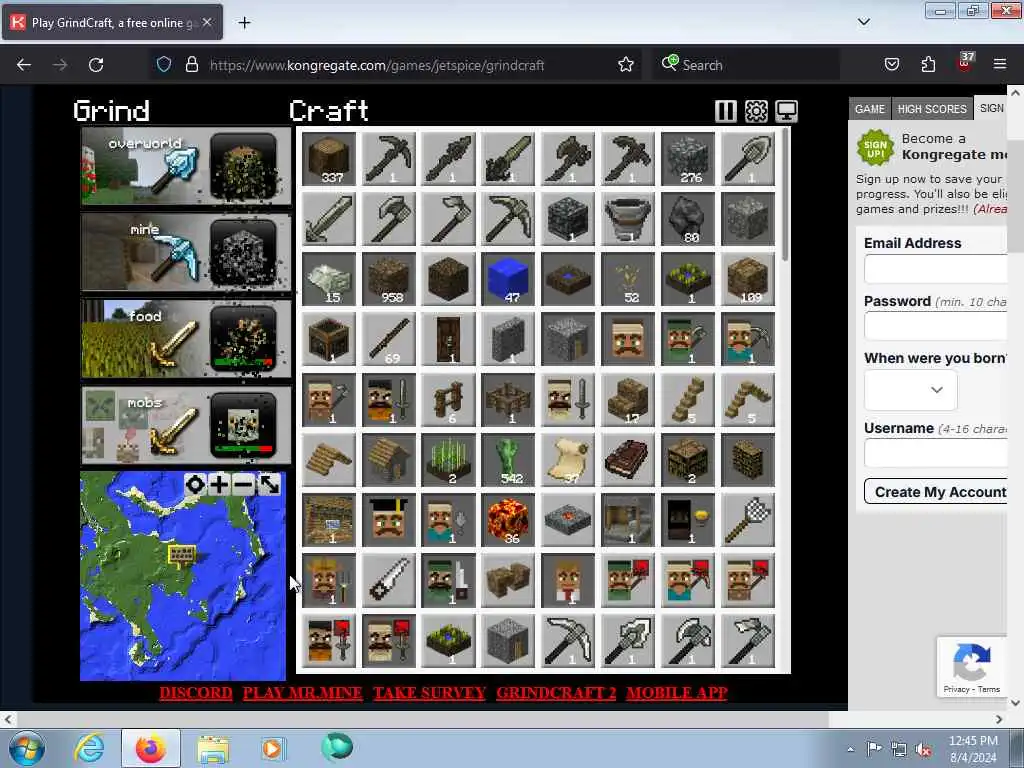The width and height of the screenshot is (1024, 768).
Task: Grind in the mine area
Action: (x=186, y=252)
